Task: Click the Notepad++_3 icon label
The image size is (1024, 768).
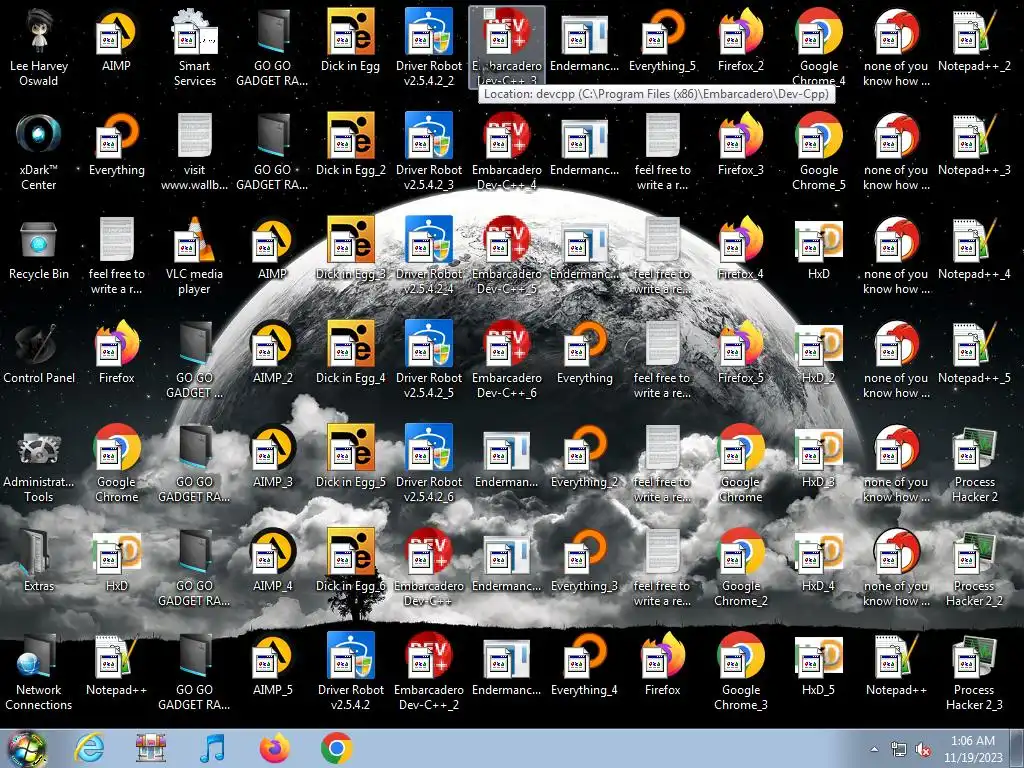Action: (x=974, y=170)
